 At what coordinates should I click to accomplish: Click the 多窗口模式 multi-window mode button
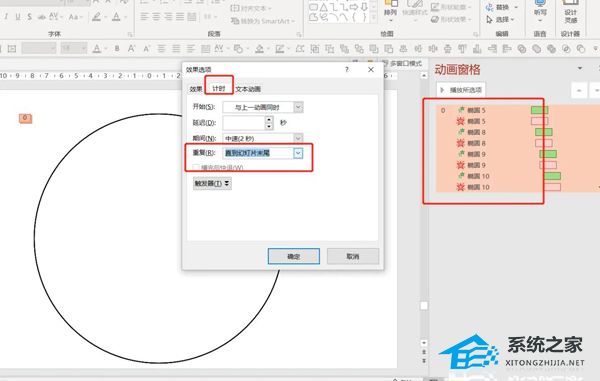[x=402, y=63]
